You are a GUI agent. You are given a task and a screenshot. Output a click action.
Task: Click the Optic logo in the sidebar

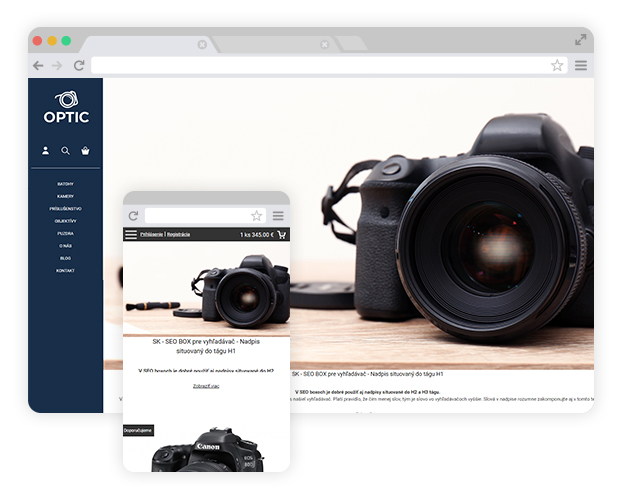pos(66,108)
